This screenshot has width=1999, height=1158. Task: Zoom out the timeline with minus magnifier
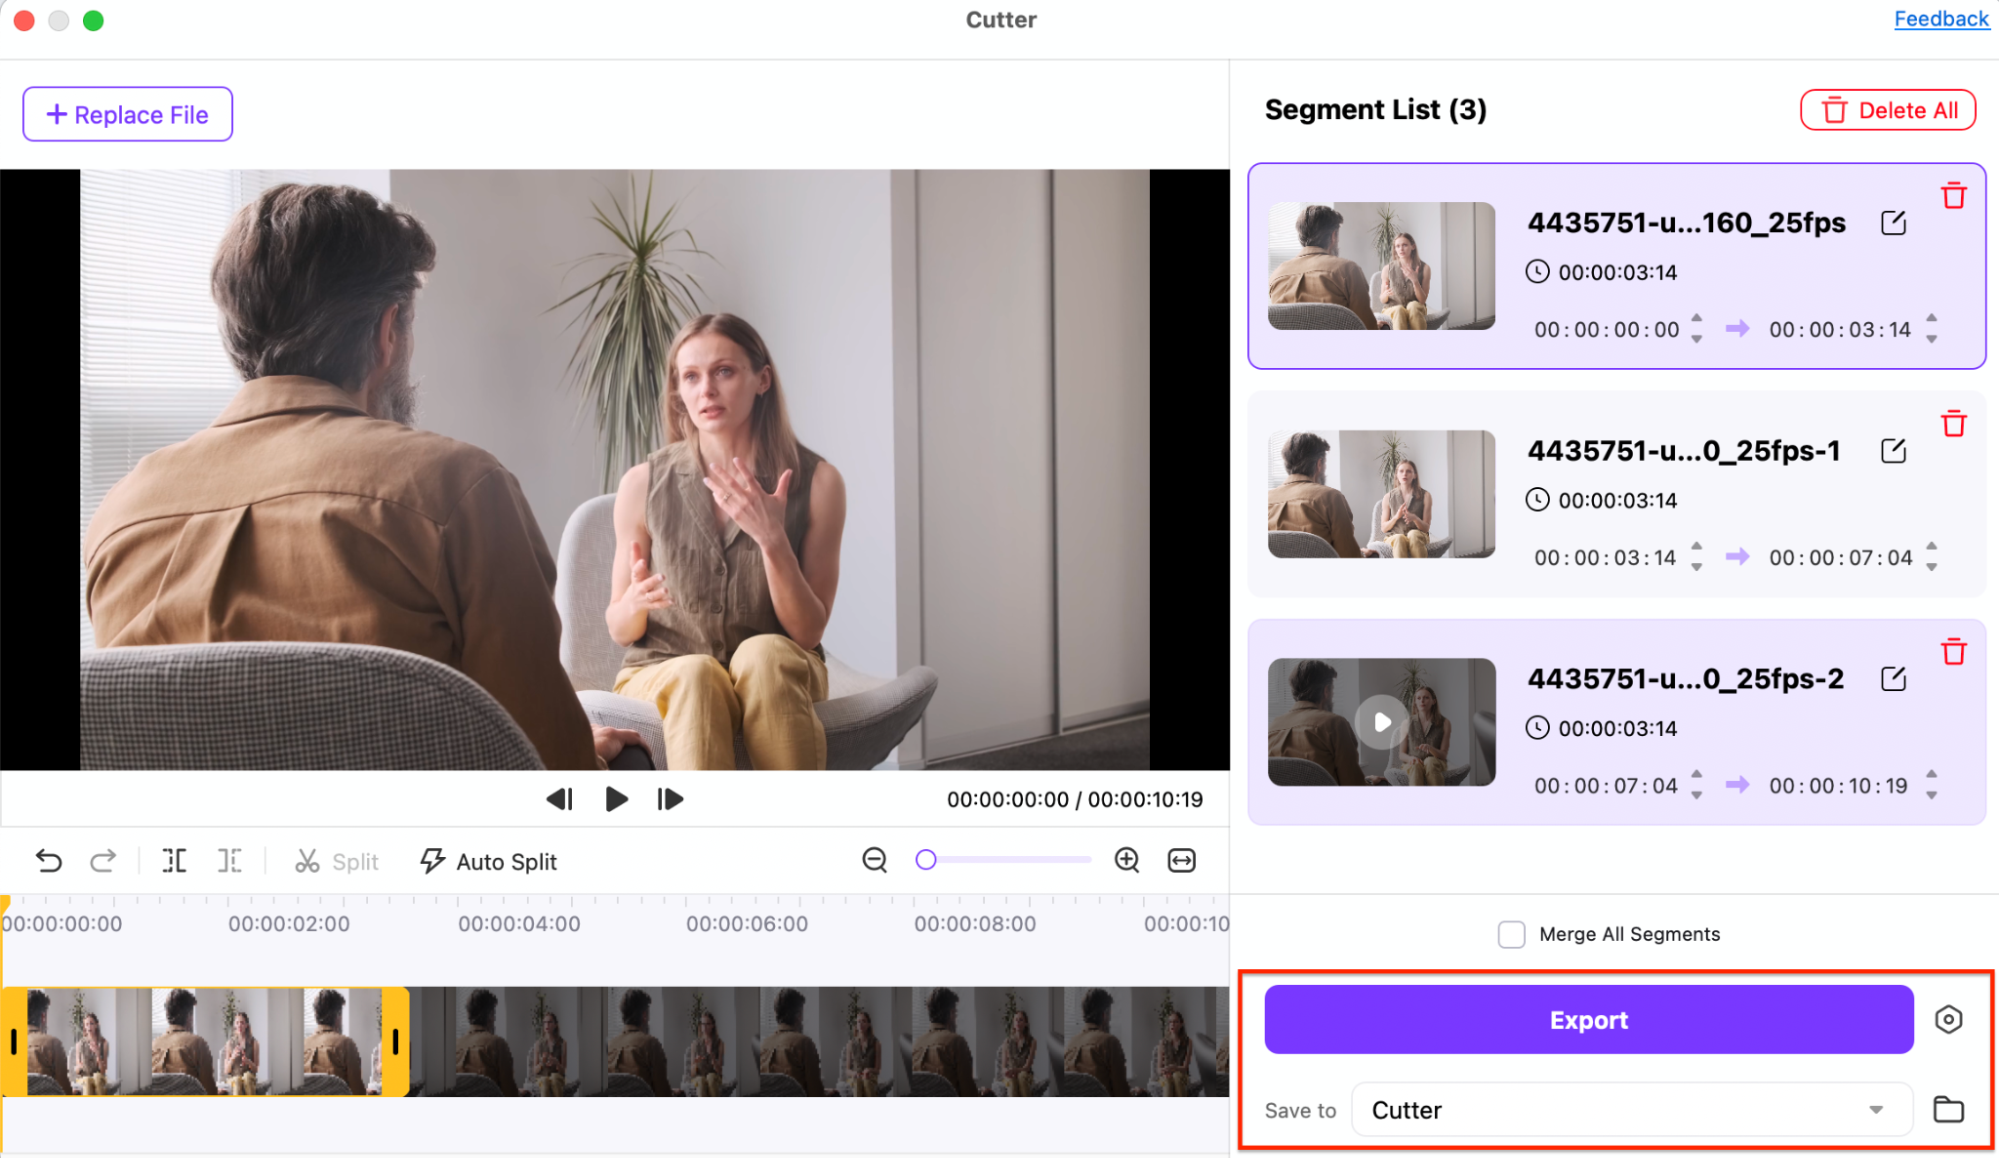874,860
